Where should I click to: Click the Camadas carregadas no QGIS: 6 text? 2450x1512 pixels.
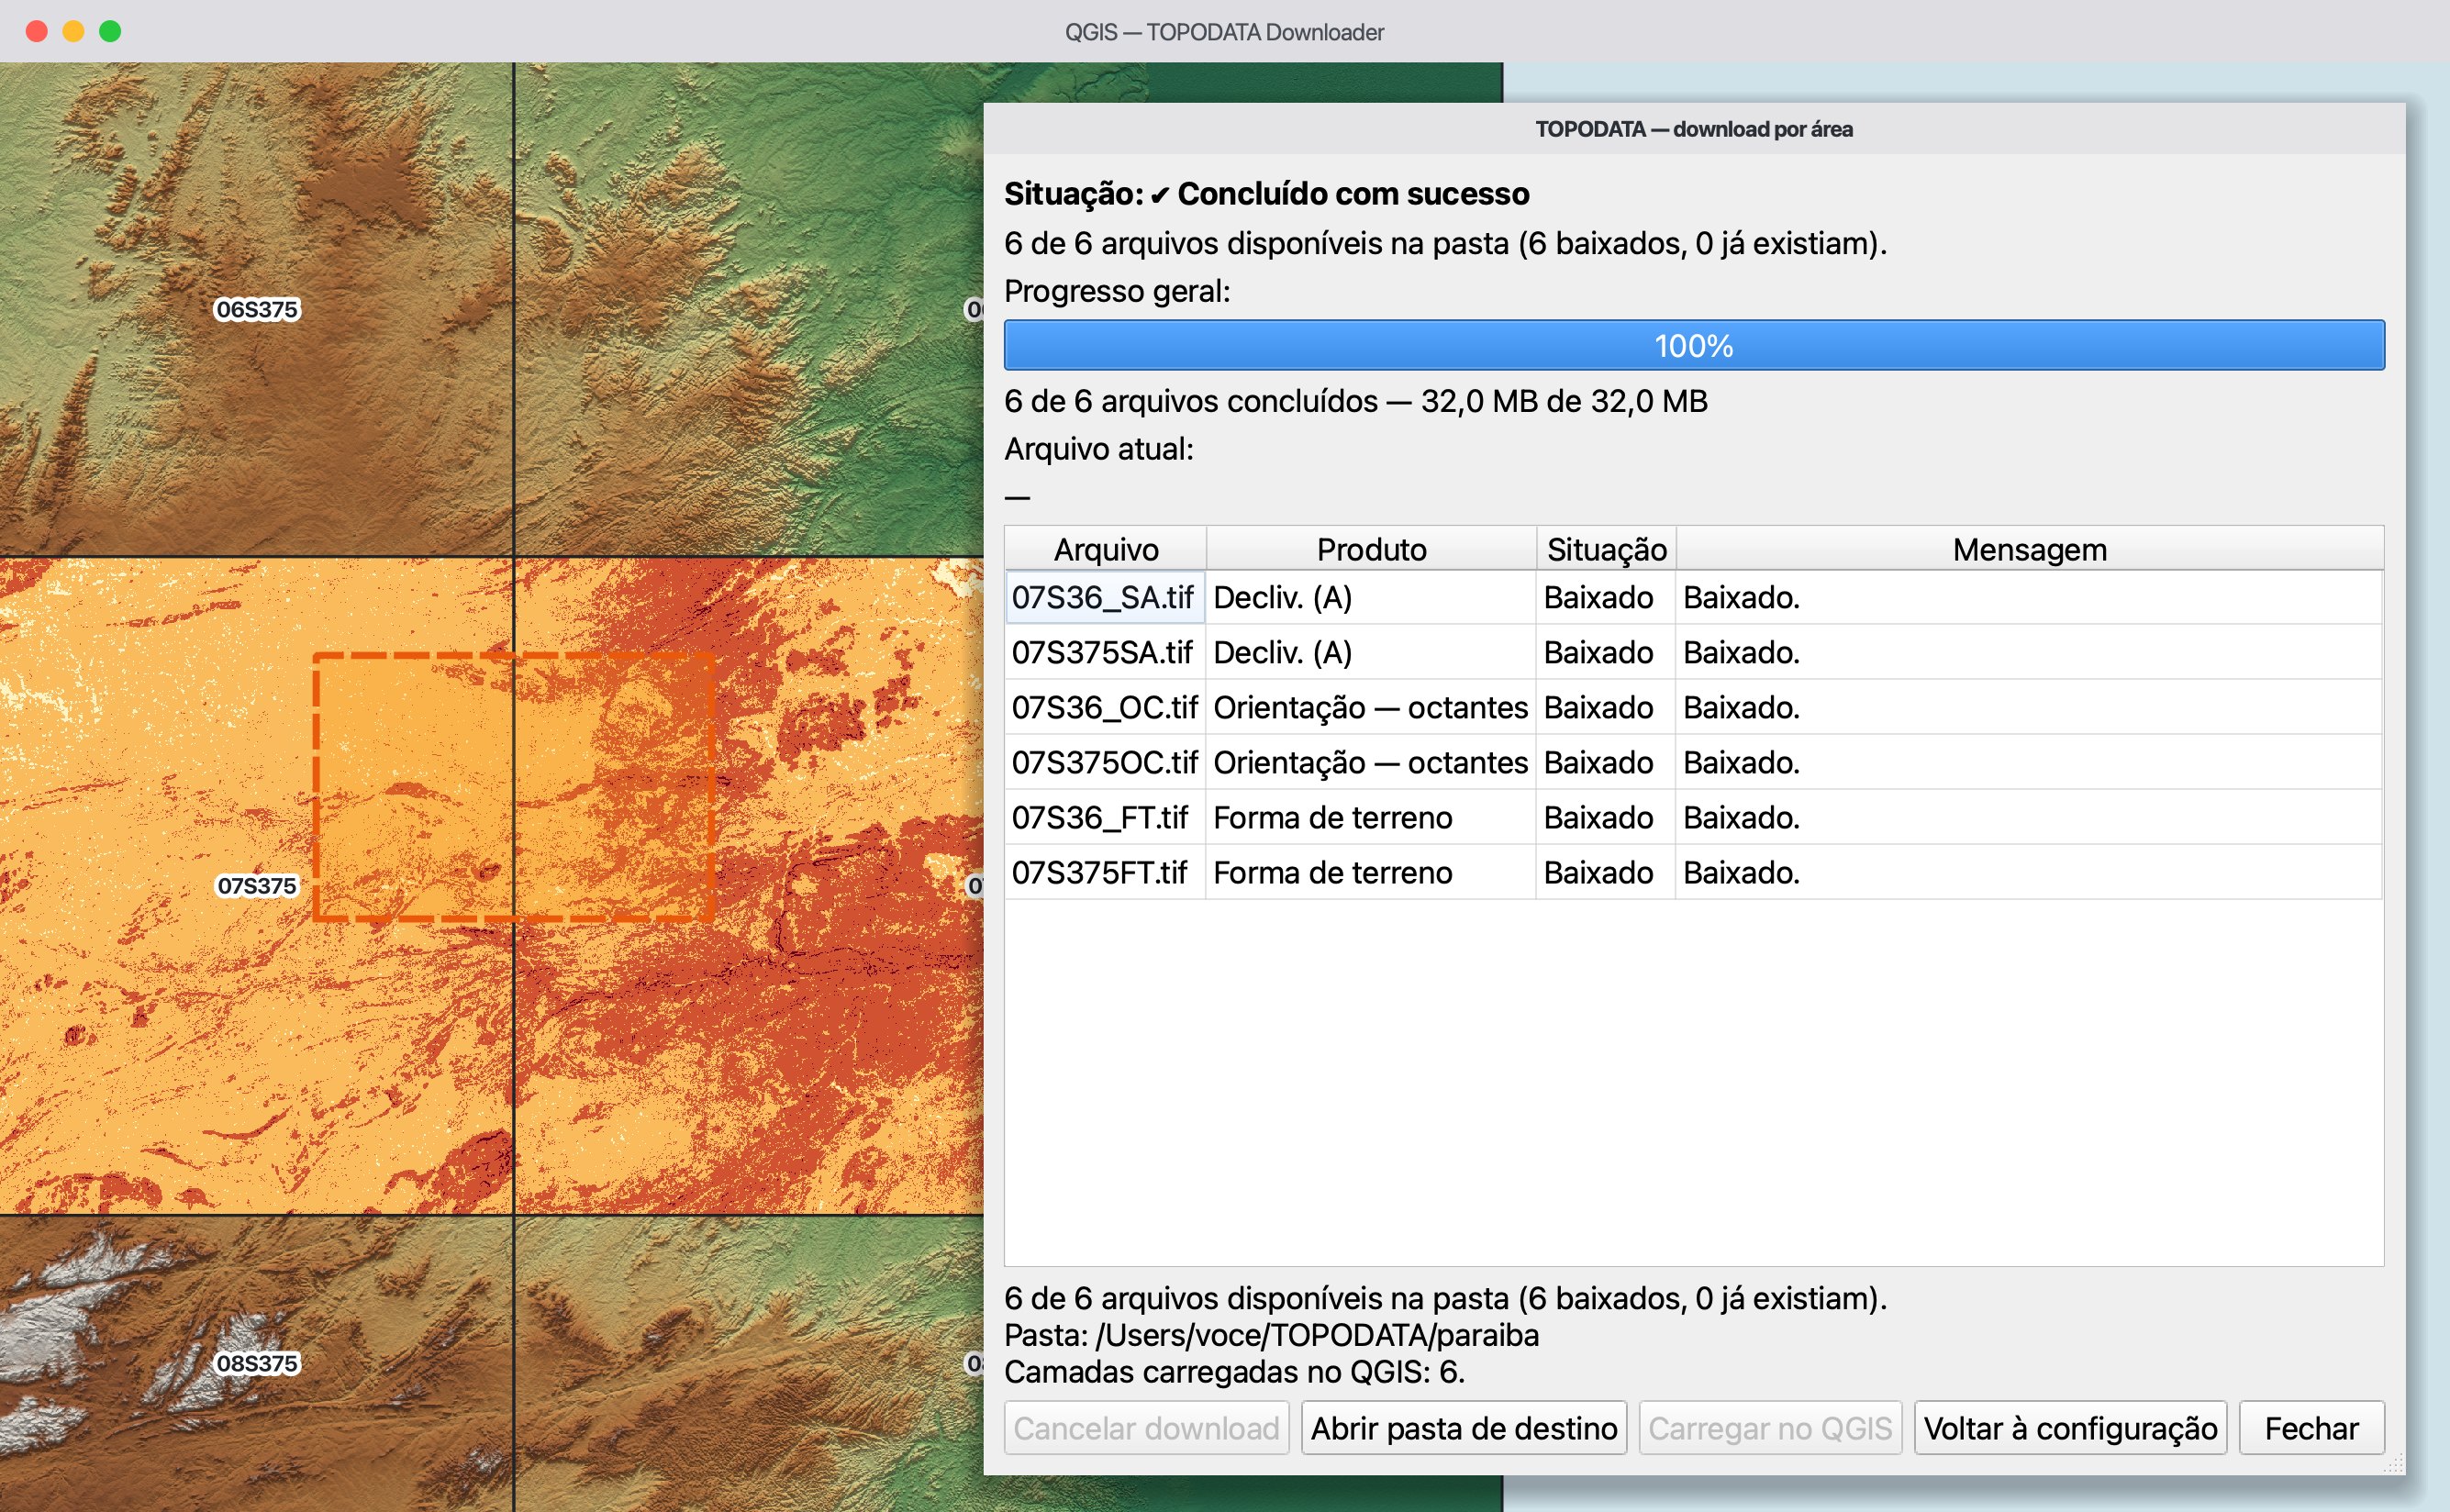(1234, 1372)
